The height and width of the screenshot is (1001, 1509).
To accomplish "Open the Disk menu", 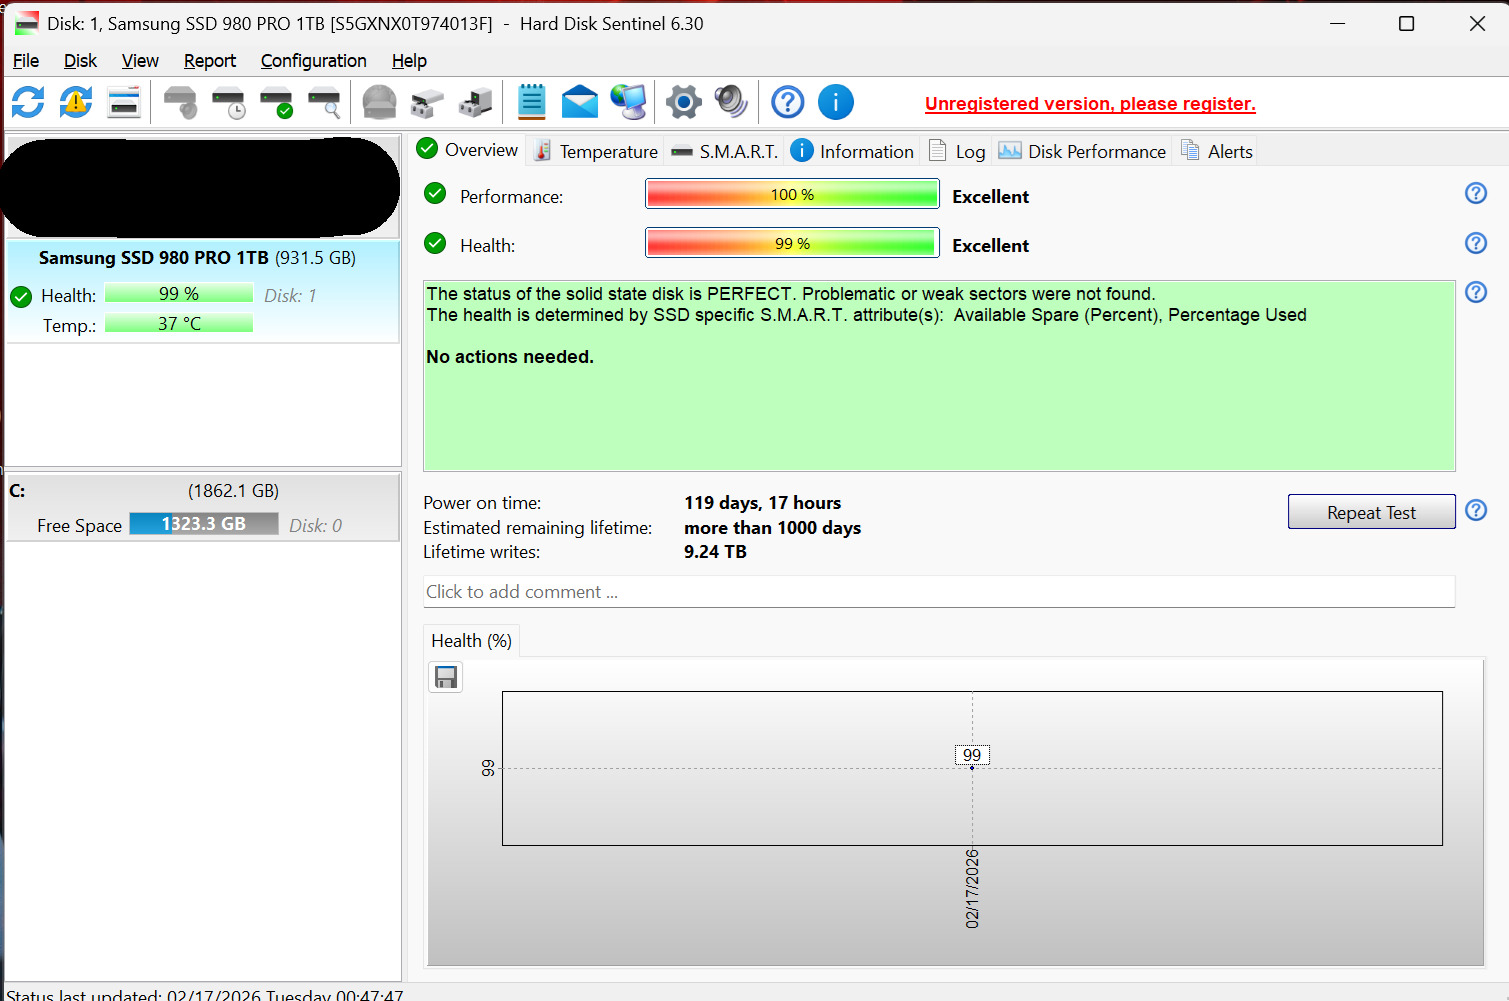I will tap(80, 61).
